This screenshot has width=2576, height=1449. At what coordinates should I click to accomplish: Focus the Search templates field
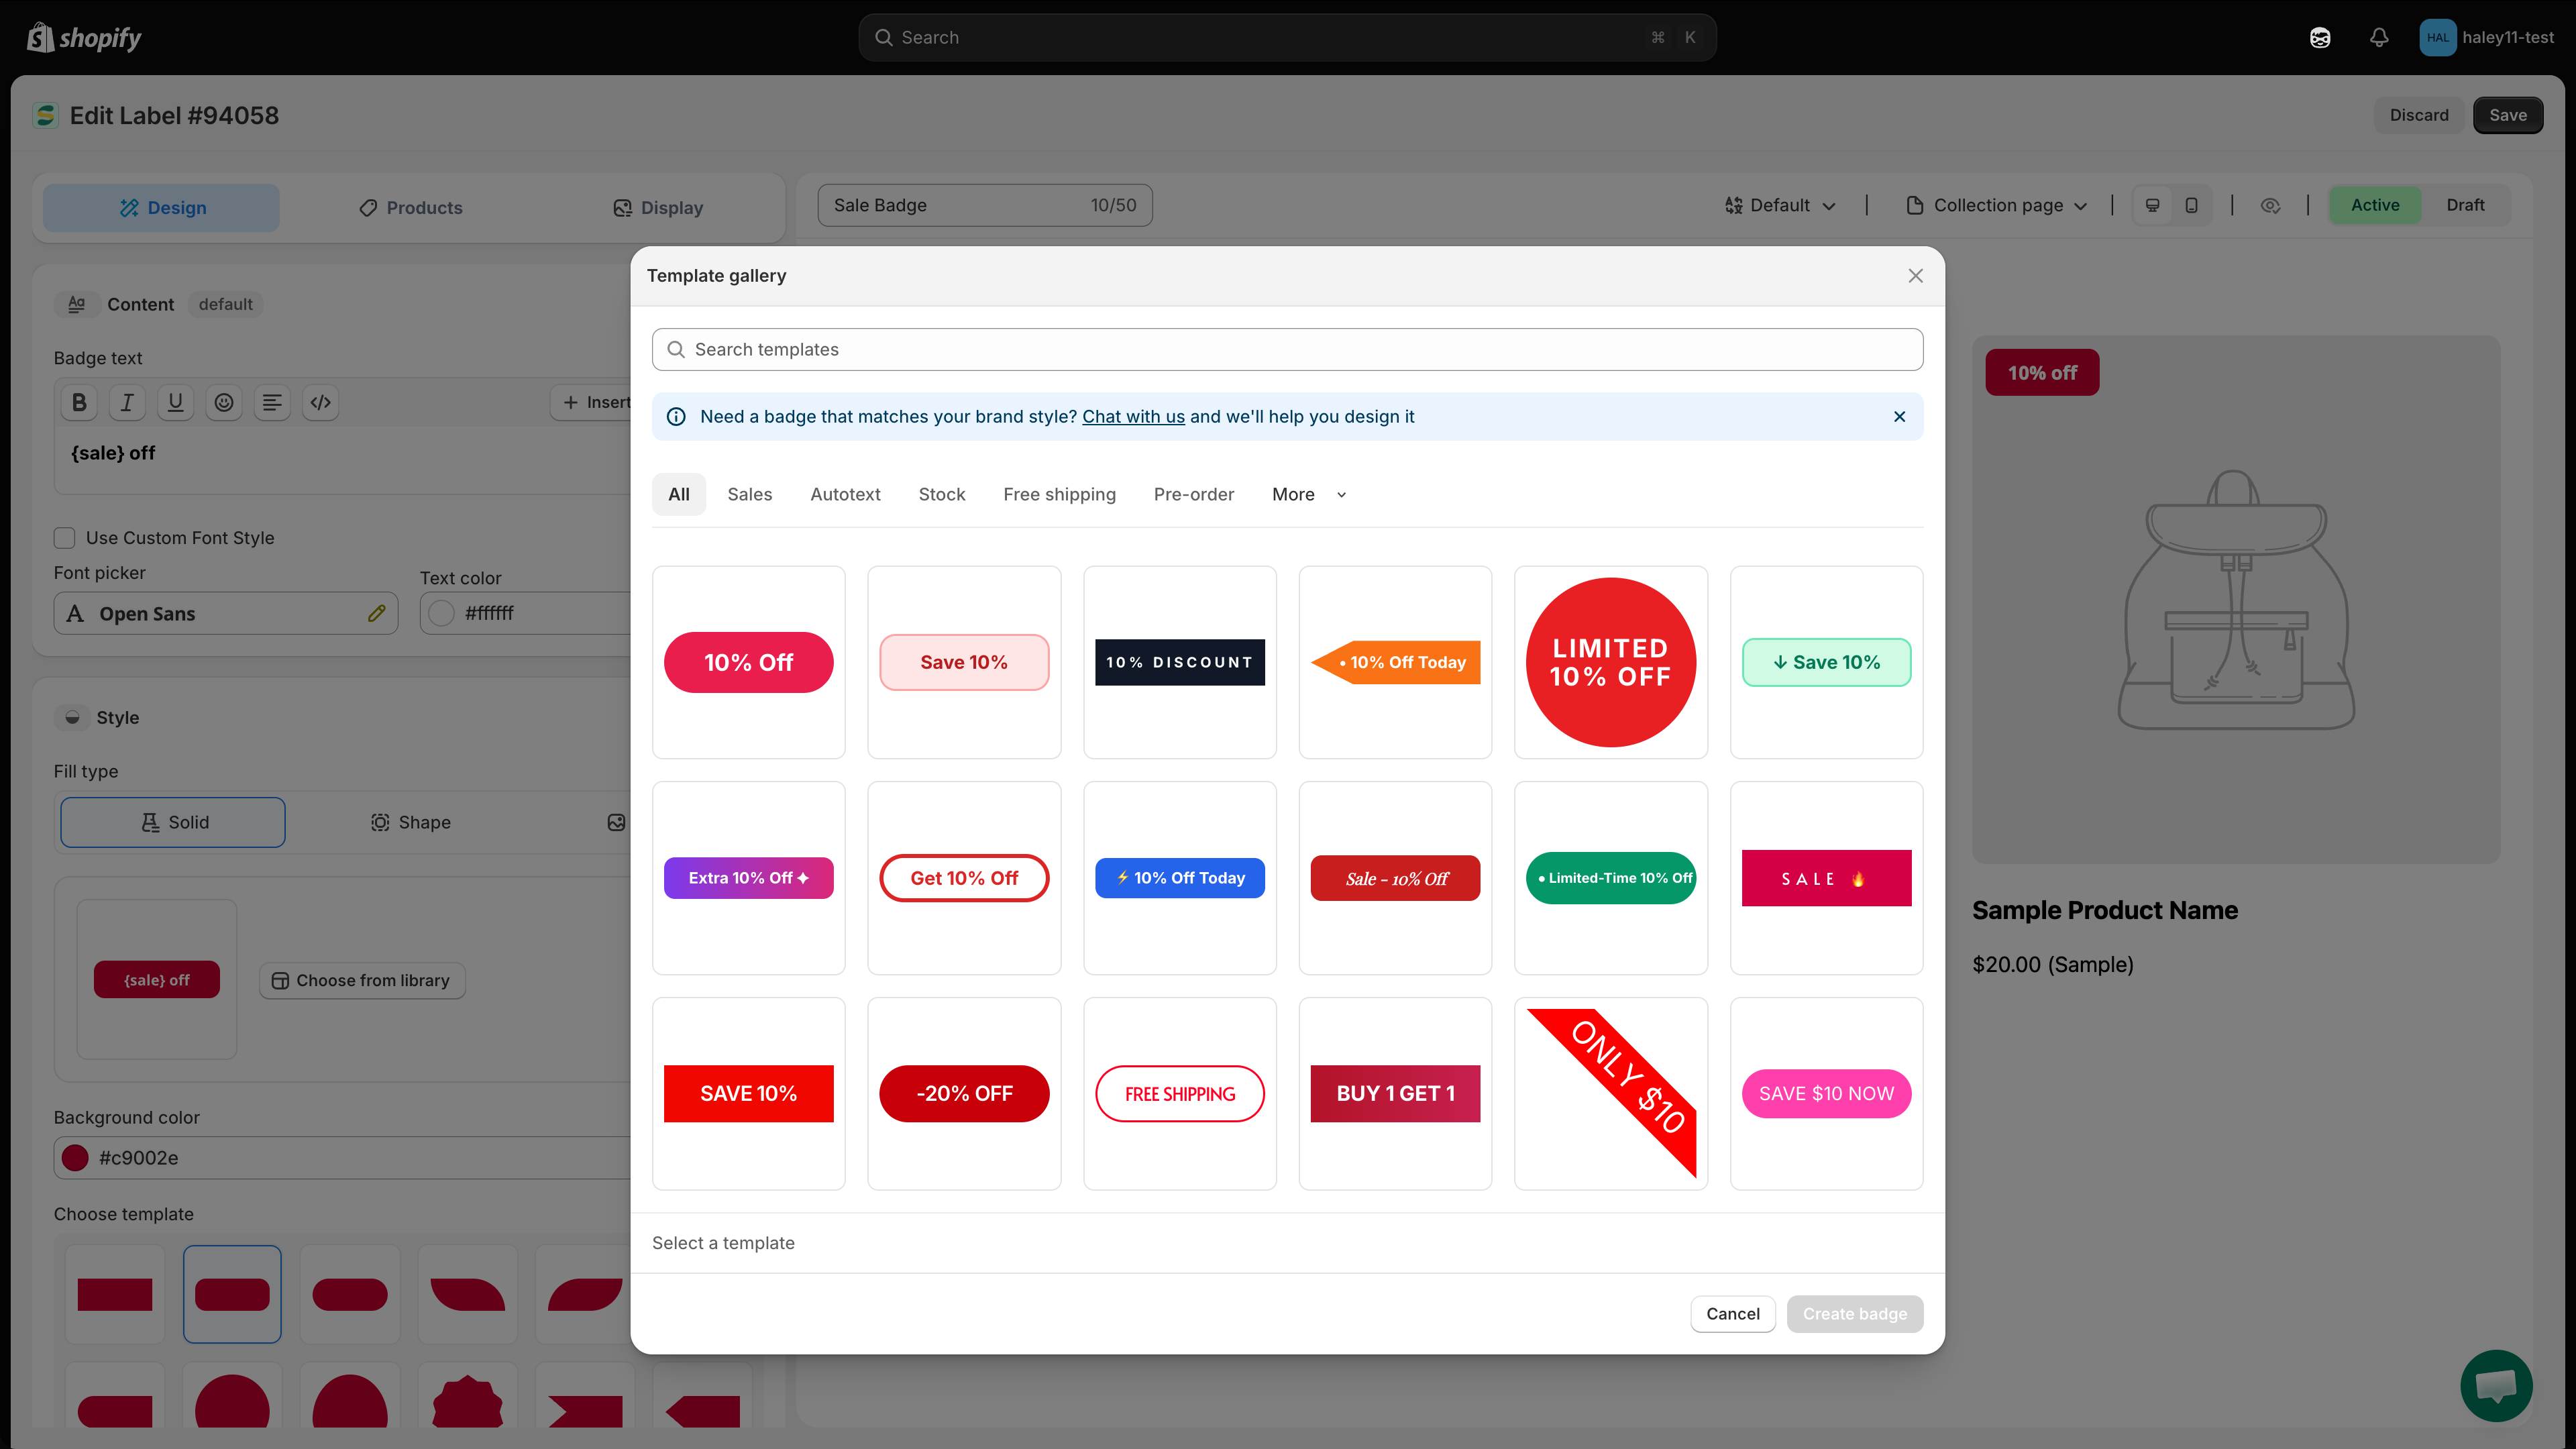coord(1287,349)
